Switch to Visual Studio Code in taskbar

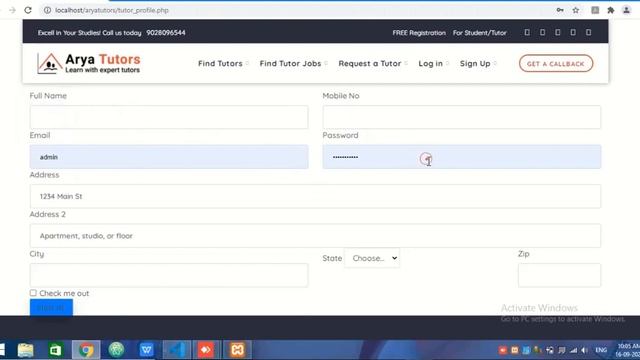[177, 350]
